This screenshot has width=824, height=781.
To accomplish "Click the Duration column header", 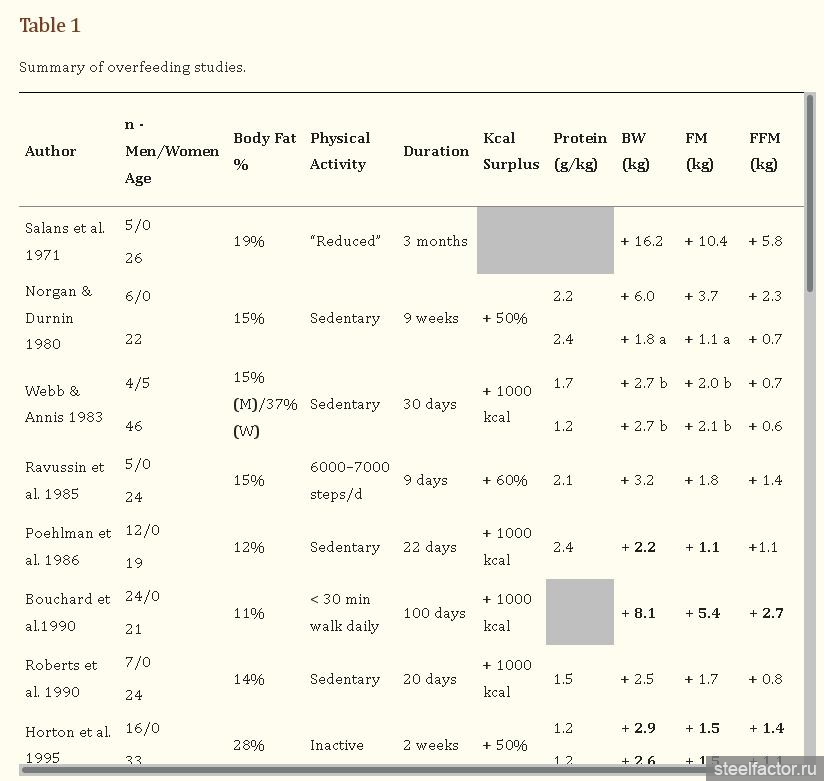I will [436, 151].
